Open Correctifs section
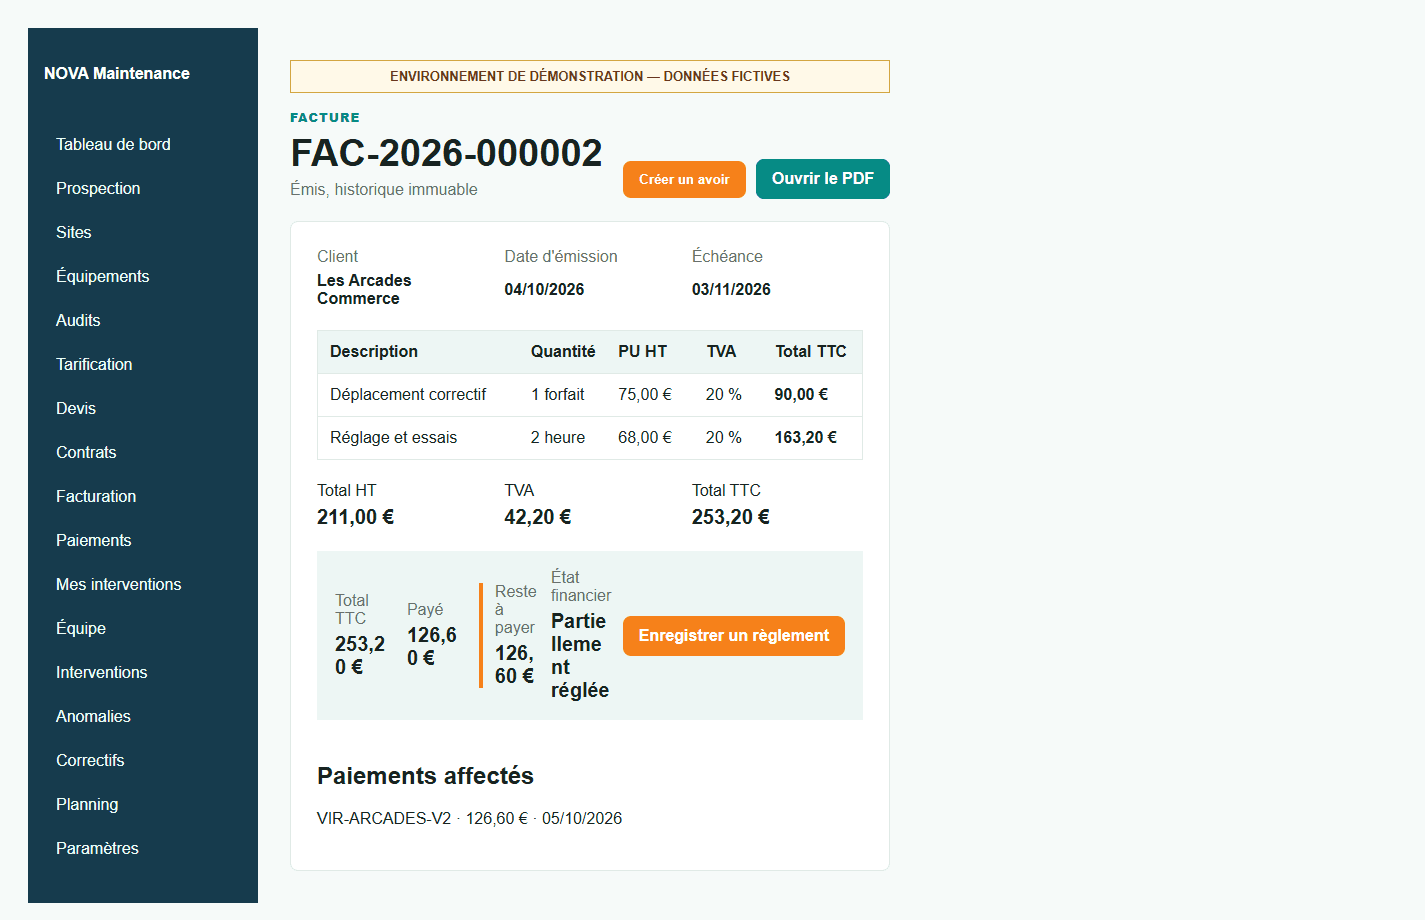This screenshot has width=1425, height=920. tap(90, 760)
